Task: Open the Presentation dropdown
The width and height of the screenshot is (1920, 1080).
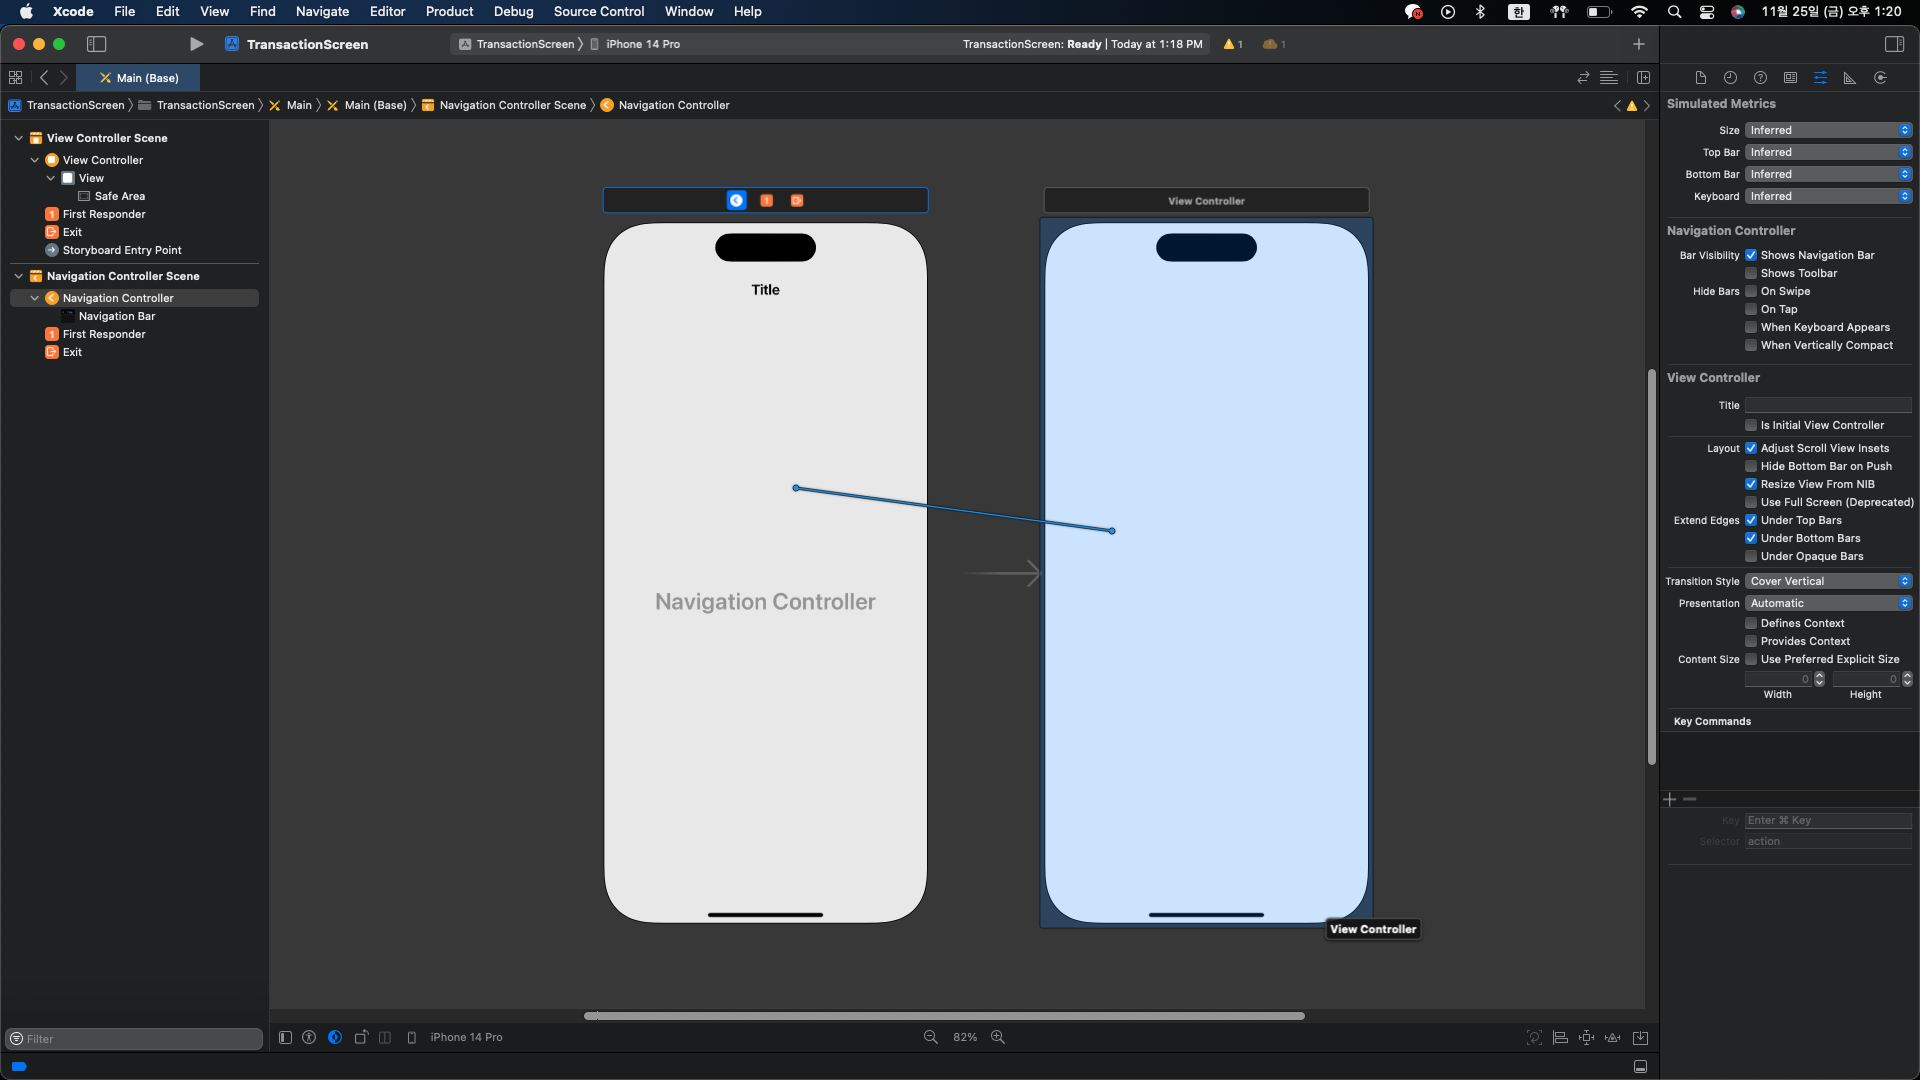Action: point(1828,603)
